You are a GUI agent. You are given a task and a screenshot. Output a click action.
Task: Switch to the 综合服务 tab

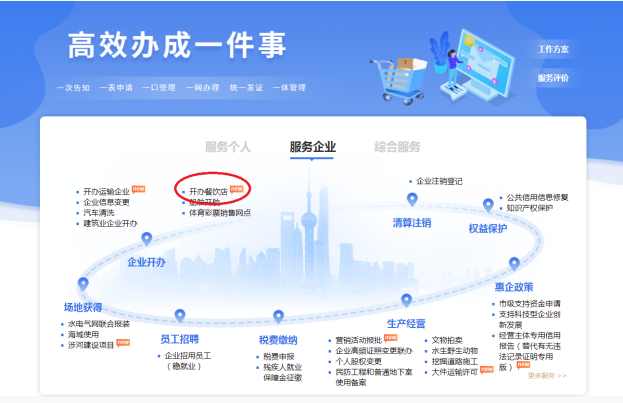click(x=397, y=147)
